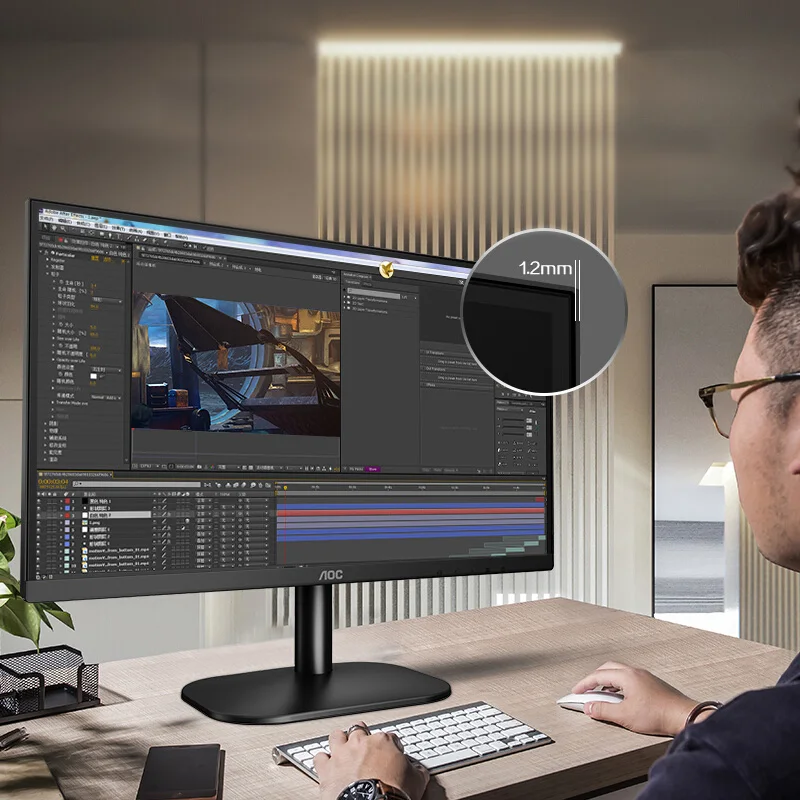Switch to the Transitions tab in Animation Composer
The width and height of the screenshot is (800, 800).
(x=353, y=282)
